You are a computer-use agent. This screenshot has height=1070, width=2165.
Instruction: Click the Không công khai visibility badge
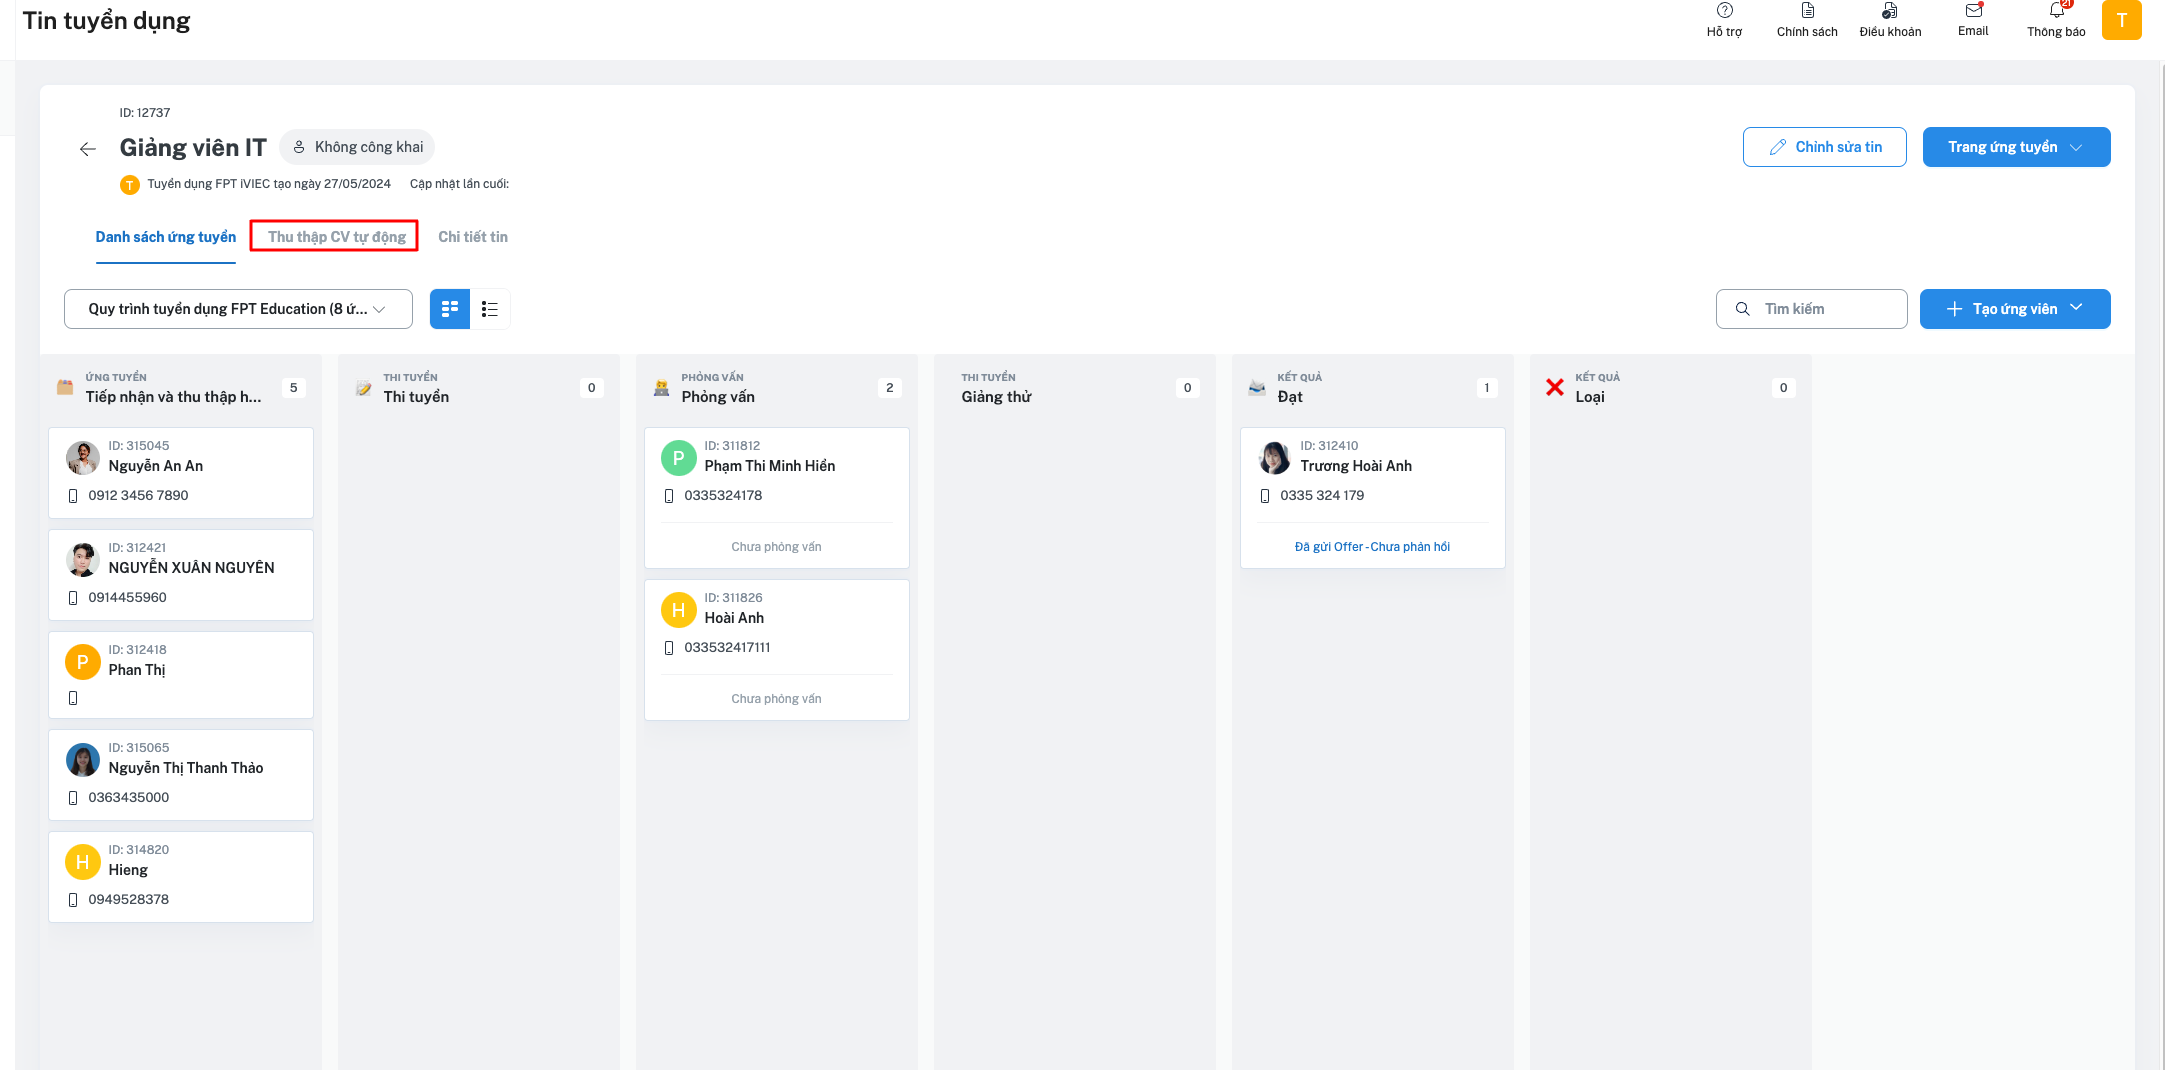pos(357,147)
